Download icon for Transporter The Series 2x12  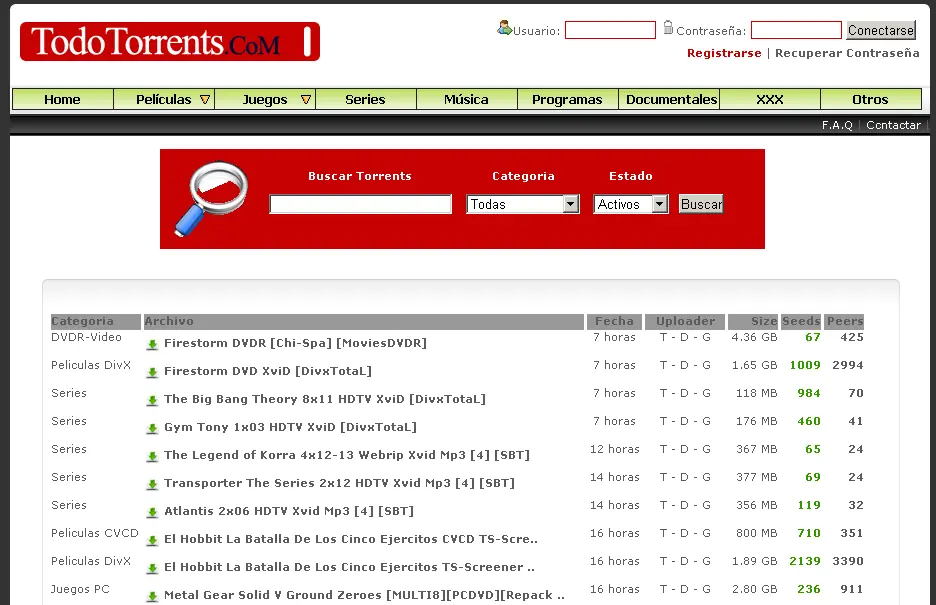(x=152, y=484)
